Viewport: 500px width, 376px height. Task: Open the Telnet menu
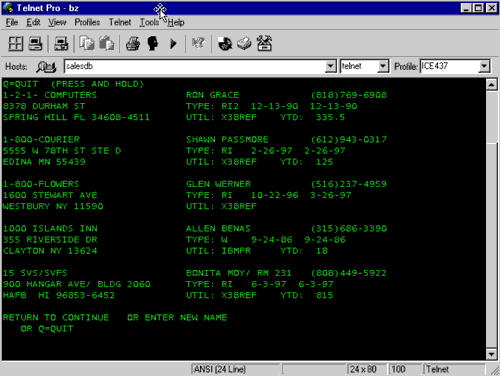pos(120,22)
